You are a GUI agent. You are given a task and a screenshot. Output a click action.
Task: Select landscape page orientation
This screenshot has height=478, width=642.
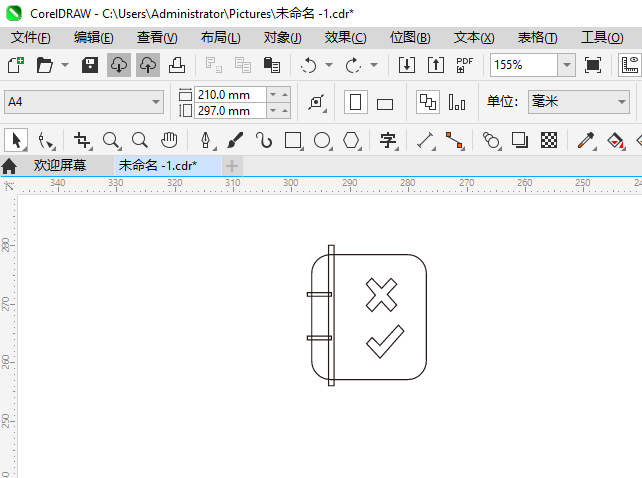pyautogui.click(x=385, y=103)
